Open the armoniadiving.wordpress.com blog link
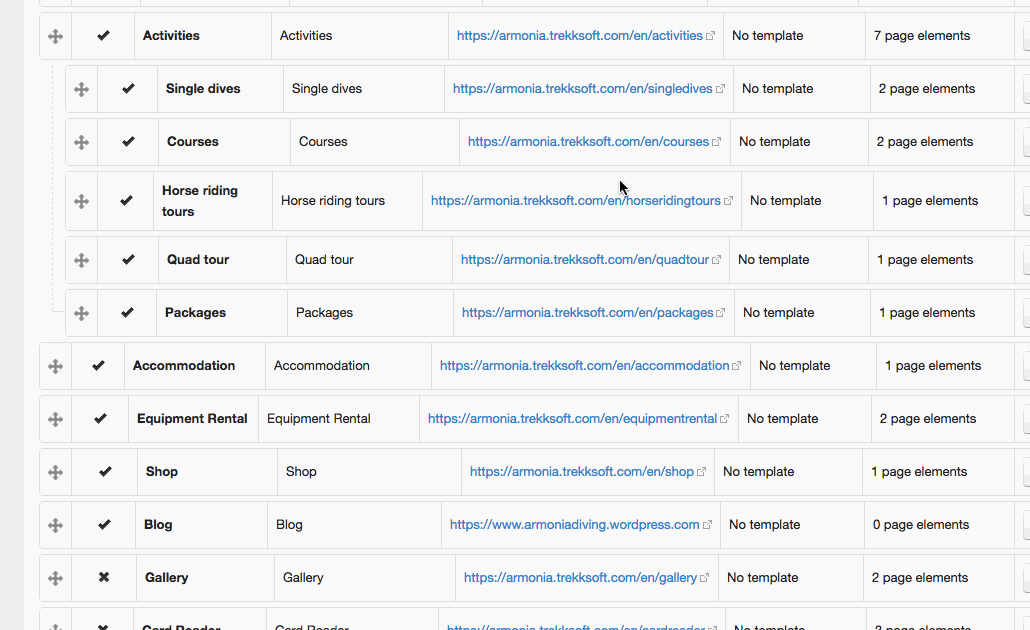 point(574,525)
